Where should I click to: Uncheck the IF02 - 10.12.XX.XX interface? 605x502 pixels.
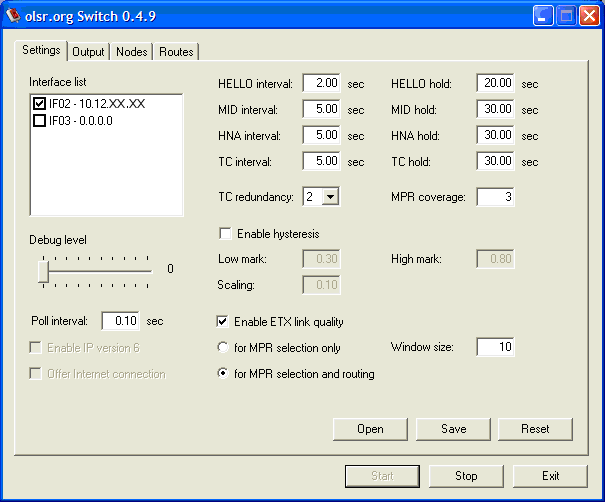(x=40, y=104)
